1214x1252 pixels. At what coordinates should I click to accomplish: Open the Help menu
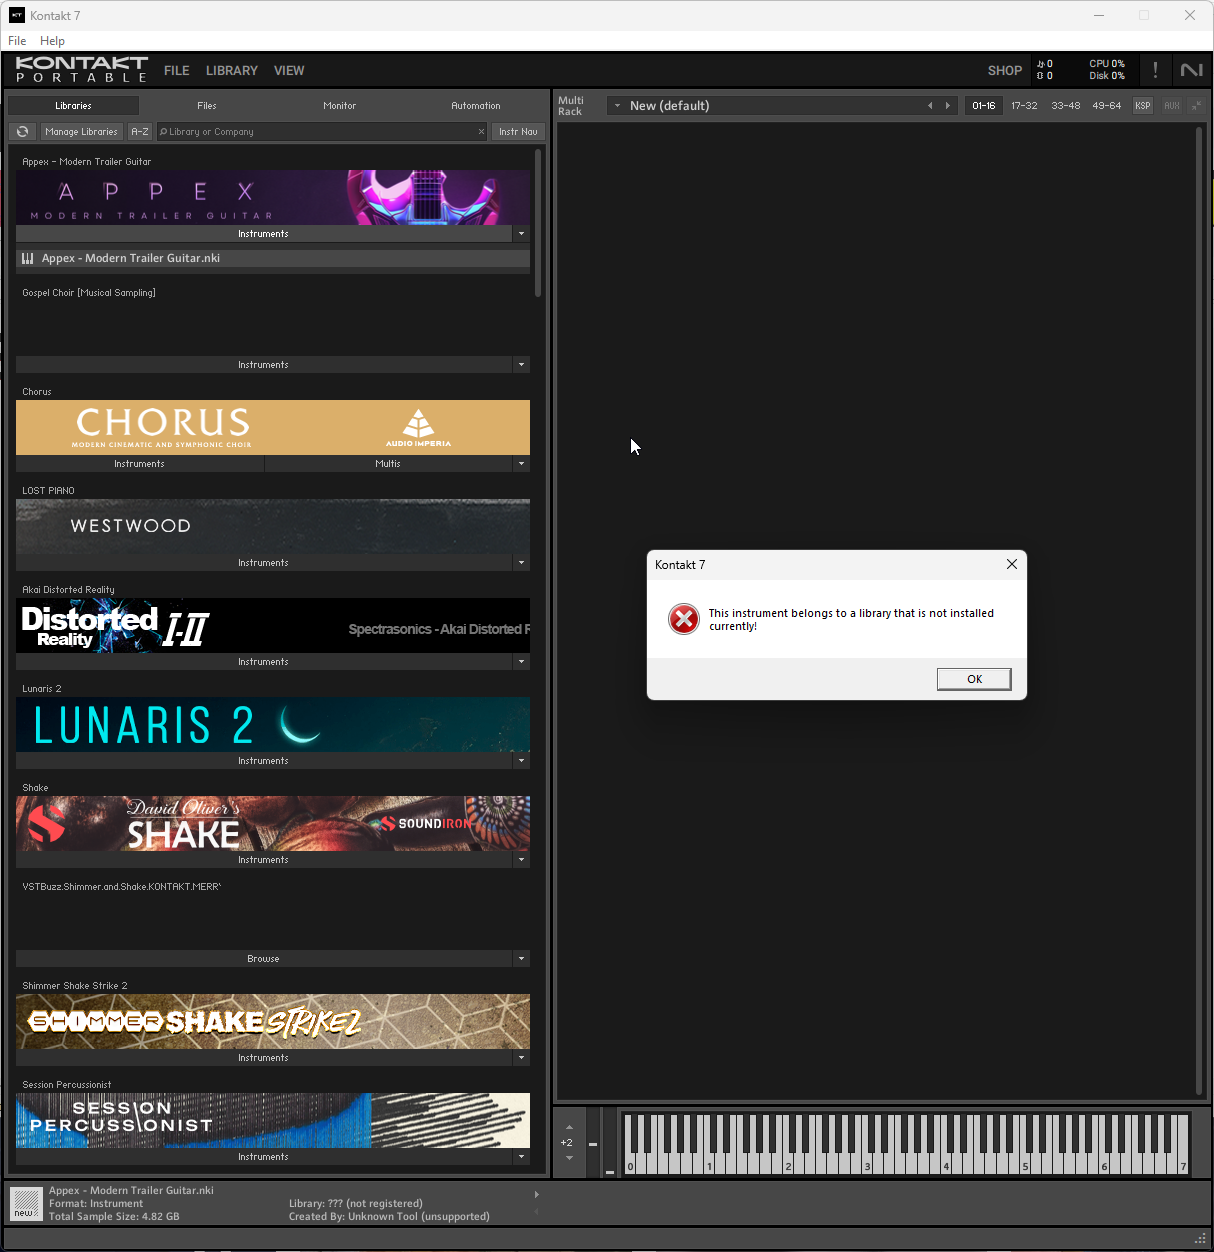[52, 41]
